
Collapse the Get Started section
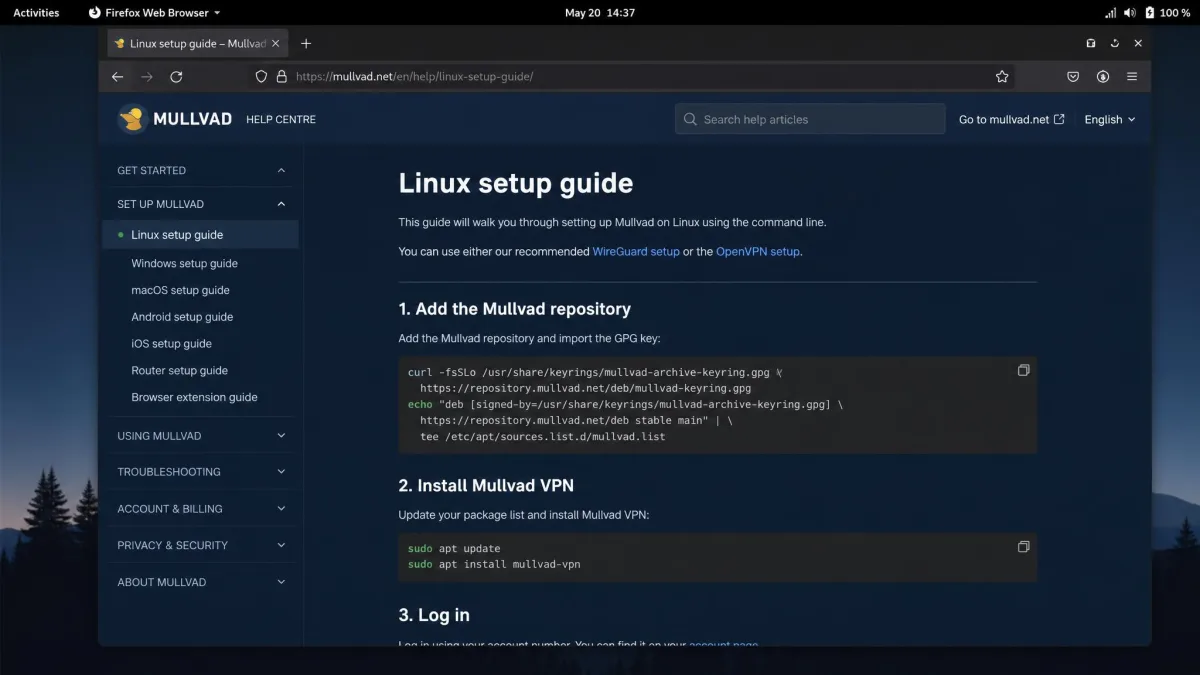[x=281, y=170]
